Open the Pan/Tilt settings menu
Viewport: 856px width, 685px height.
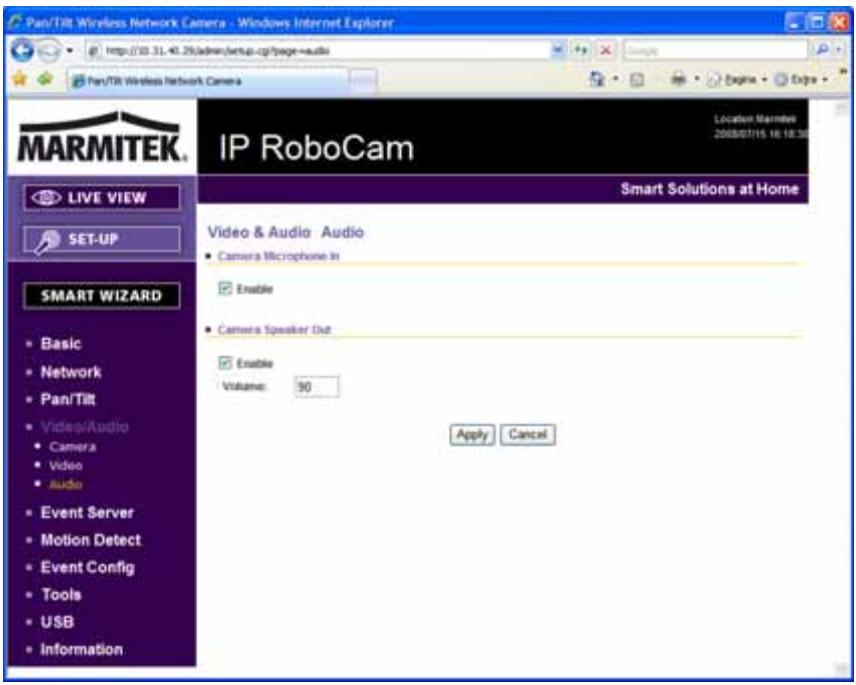click(68, 400)
